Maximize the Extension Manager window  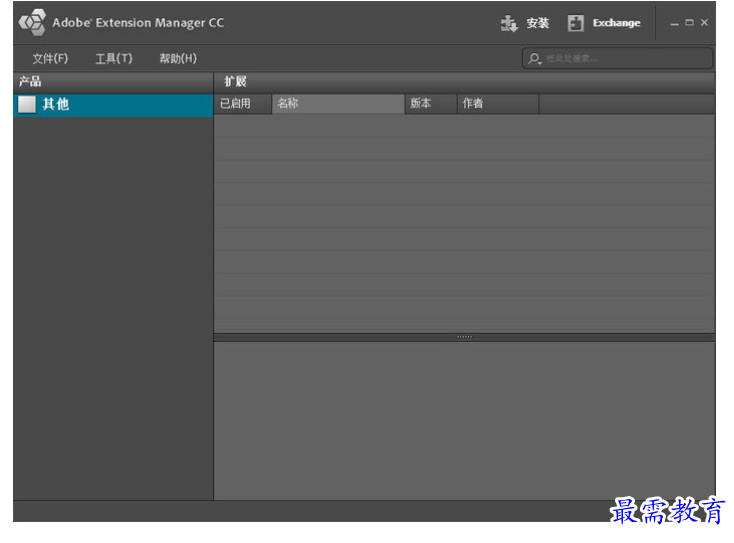click(689, 22)
